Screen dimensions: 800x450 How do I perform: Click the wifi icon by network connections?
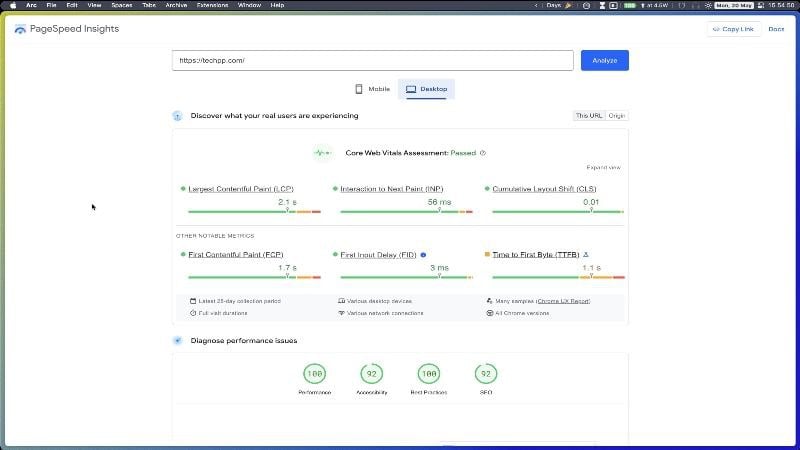pyautogui.click(x=341, y=313)
